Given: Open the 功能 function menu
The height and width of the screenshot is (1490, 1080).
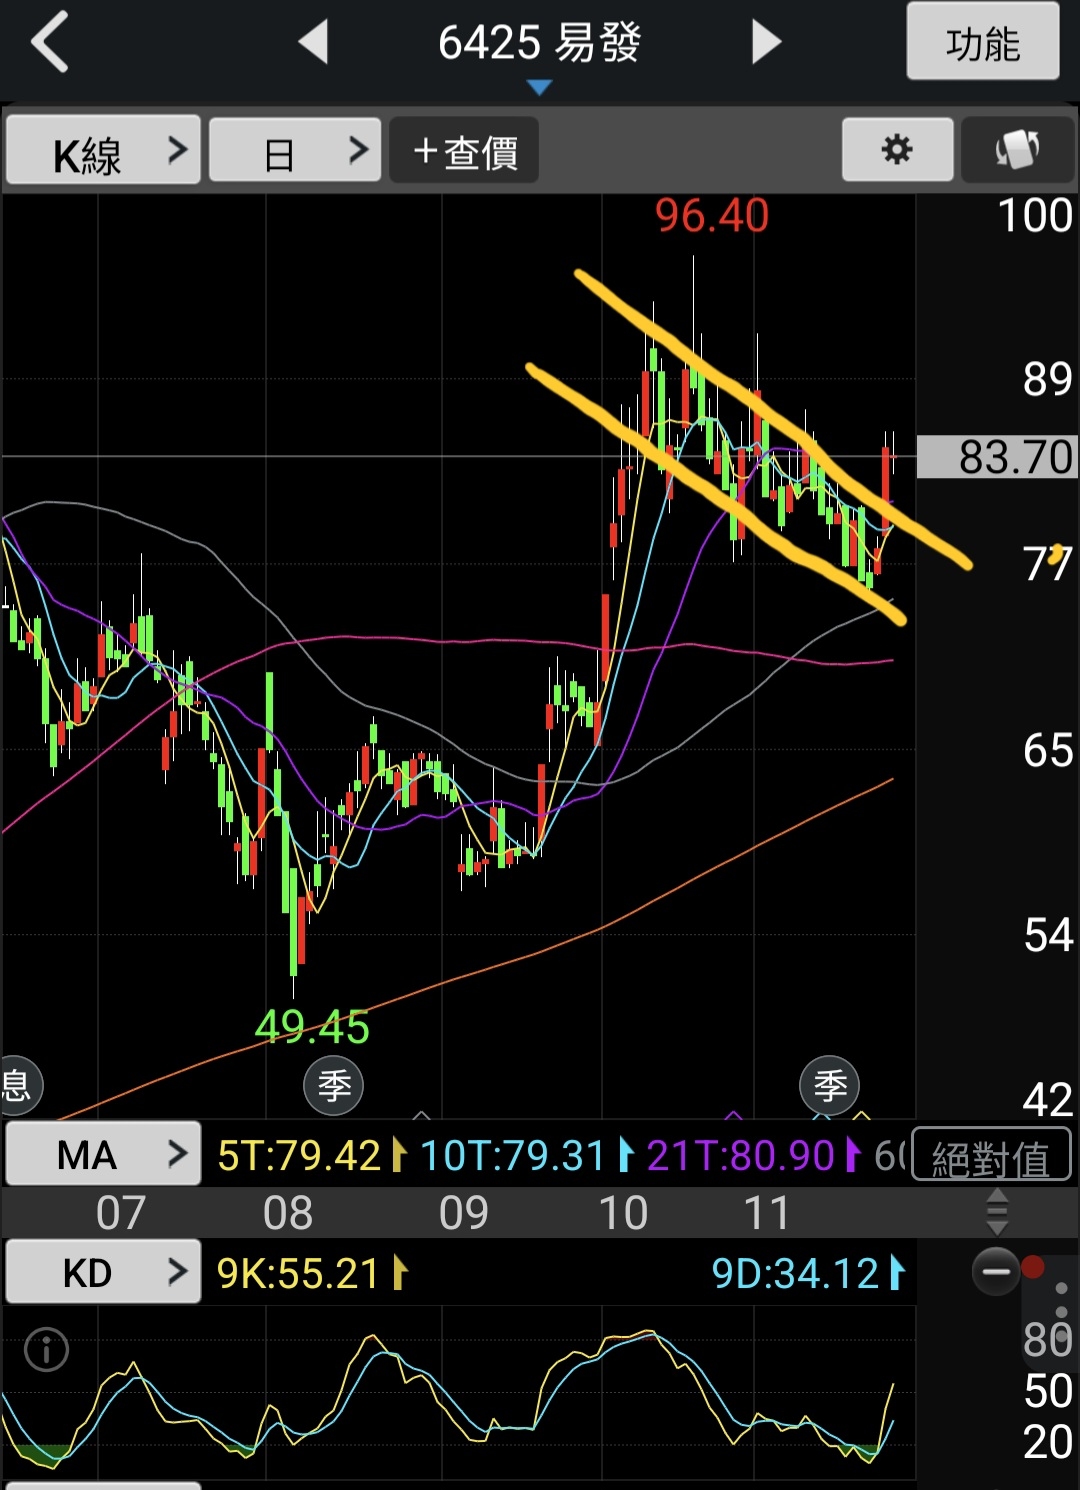Looking at the screenshot, I should click(982, 41).
